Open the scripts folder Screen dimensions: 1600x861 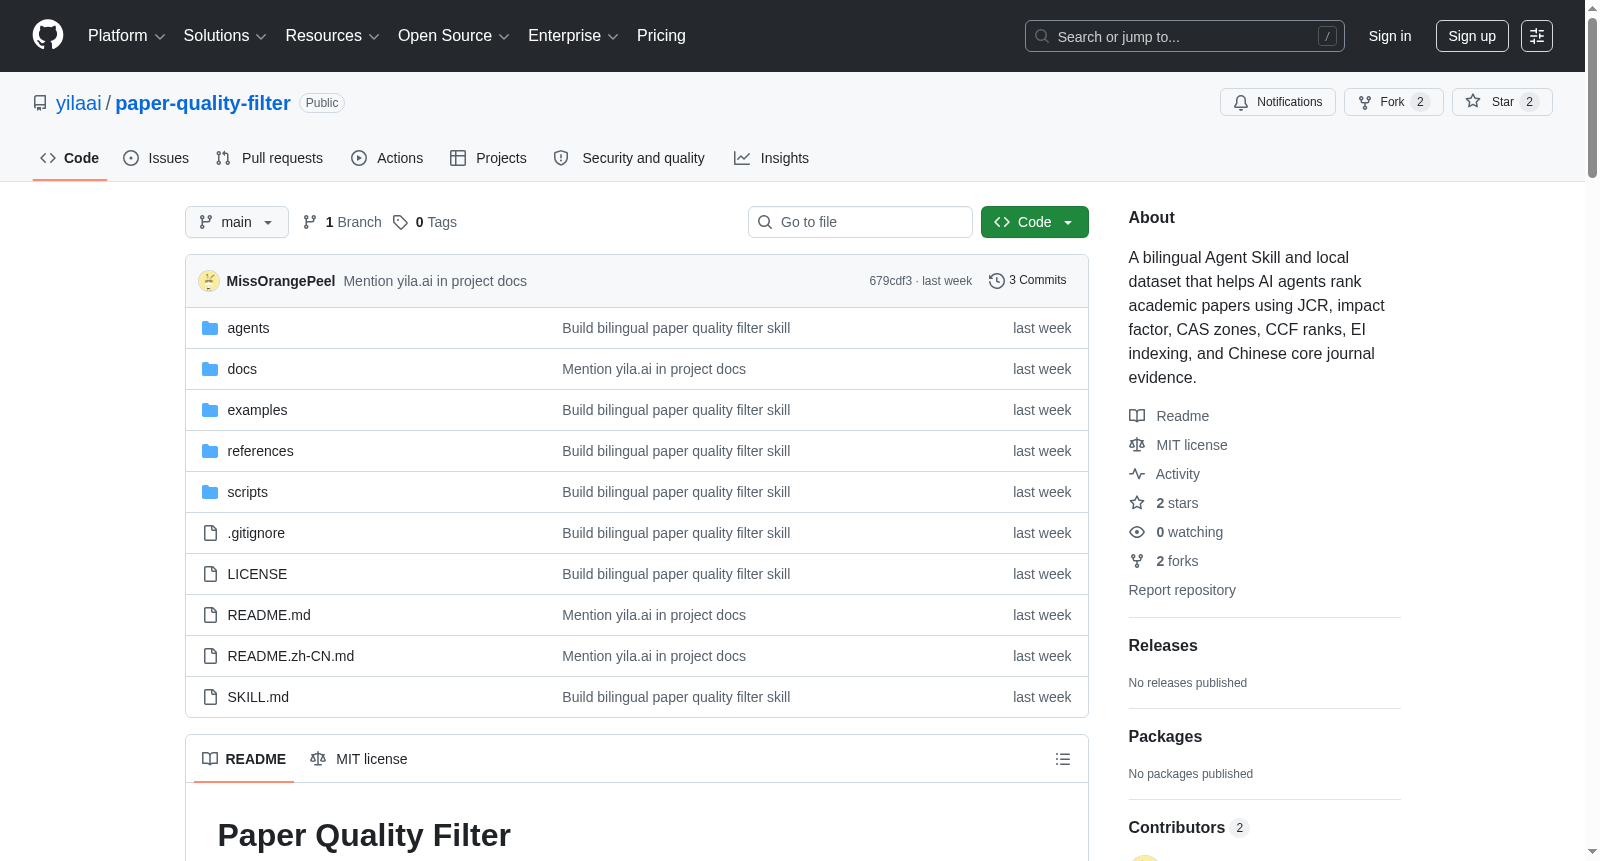pos(247,492)
